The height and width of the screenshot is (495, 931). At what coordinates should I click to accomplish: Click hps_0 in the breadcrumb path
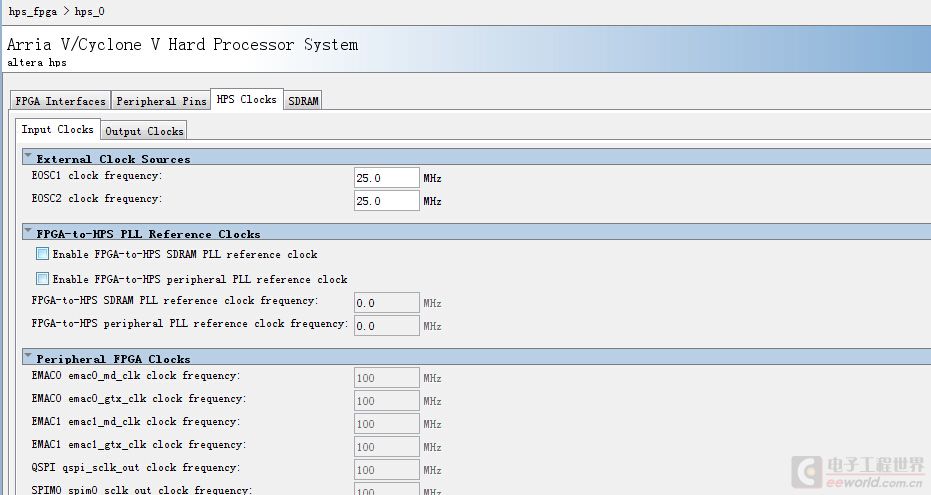pos(89,11)
